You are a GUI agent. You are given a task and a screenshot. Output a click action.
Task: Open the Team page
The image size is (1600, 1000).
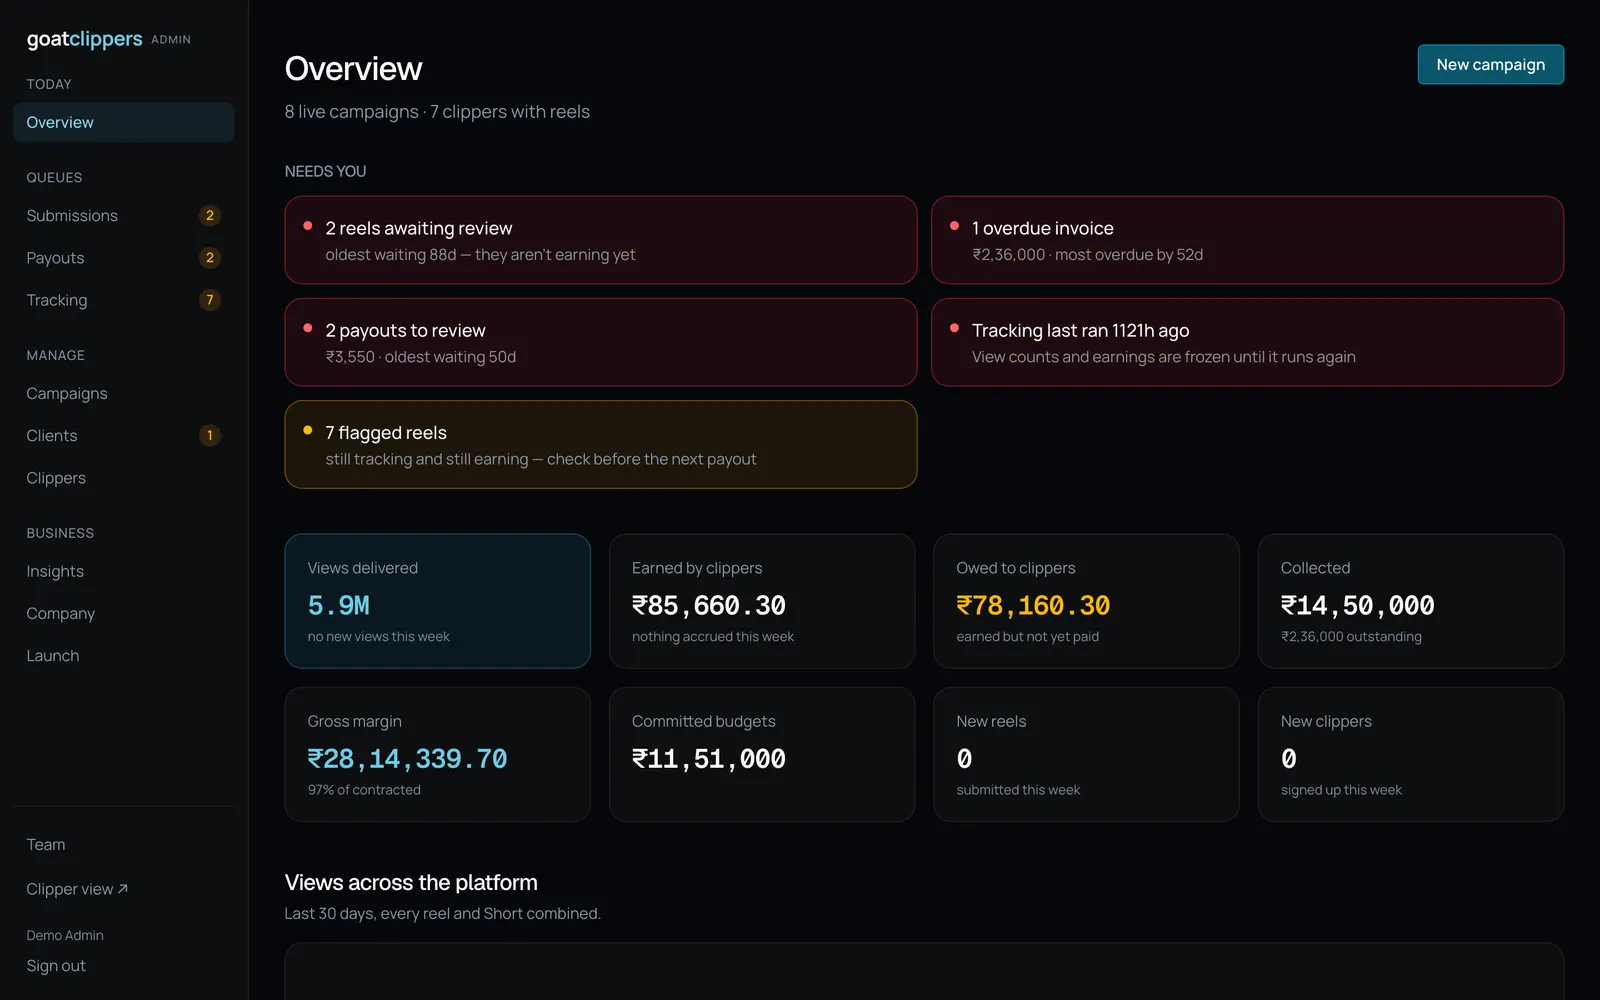(124, 845)
